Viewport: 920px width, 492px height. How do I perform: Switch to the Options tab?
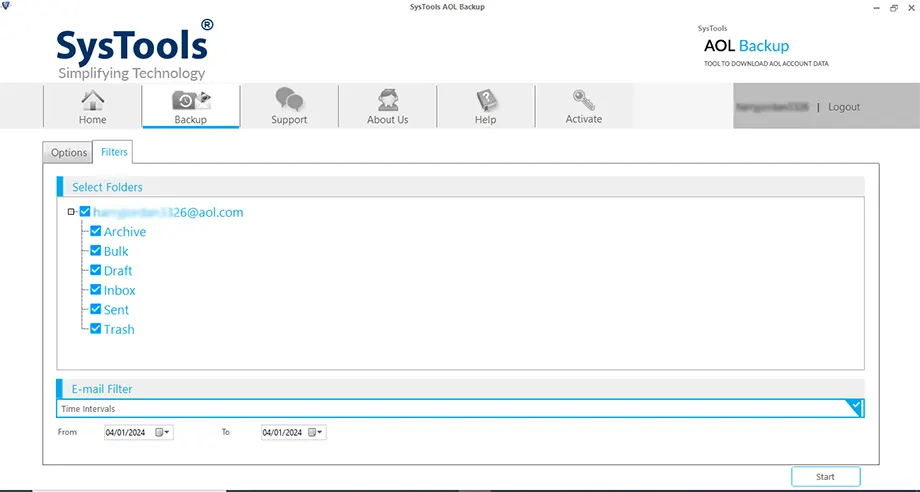point(69,152)
